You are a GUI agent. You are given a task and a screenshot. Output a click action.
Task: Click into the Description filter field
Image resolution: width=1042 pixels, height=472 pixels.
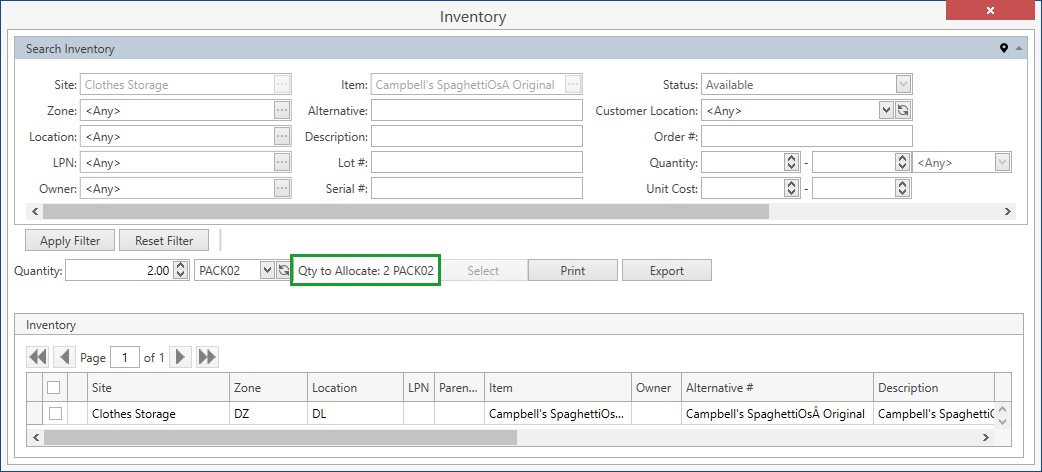coord(476,136)
